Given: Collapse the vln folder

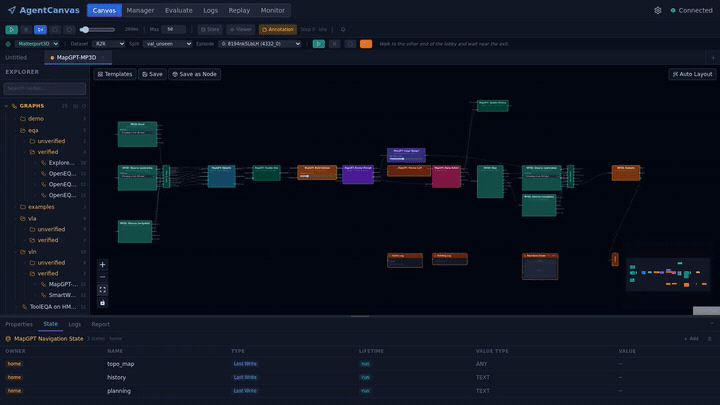Looking at the screenshot, I should click(32, 252).
